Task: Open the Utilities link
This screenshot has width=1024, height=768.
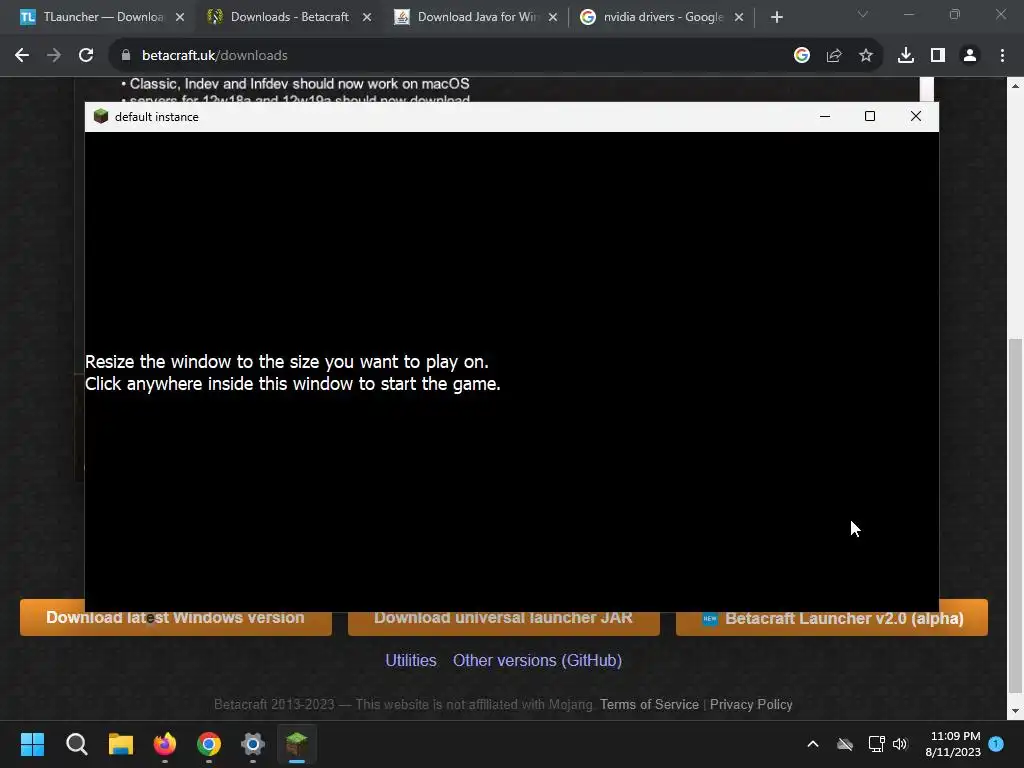Action: point(411,660)
